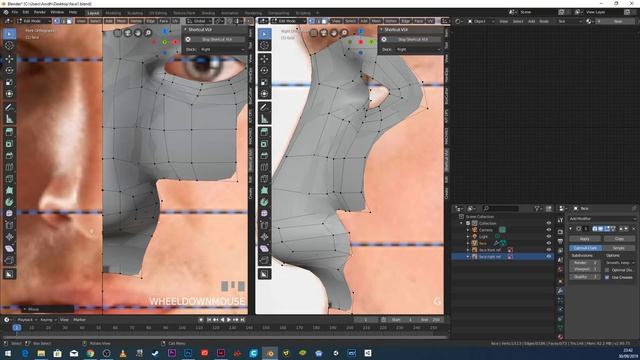Image resolution: width=640 pixels, height=360 pixels.
Task: Select the Loop Cut tool in left viewport
Action: click(9, 167)
